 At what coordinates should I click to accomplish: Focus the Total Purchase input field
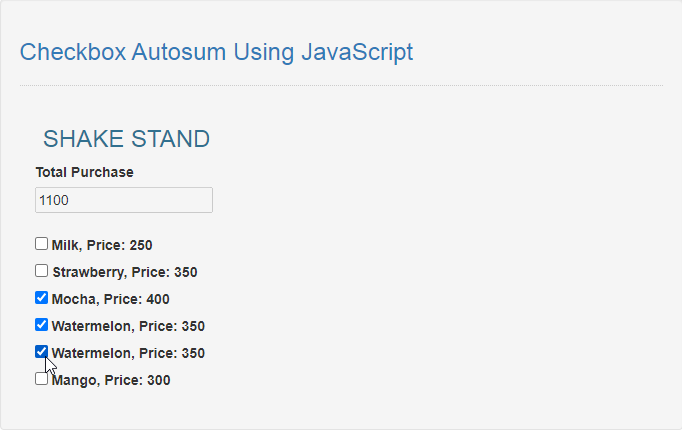124,200
